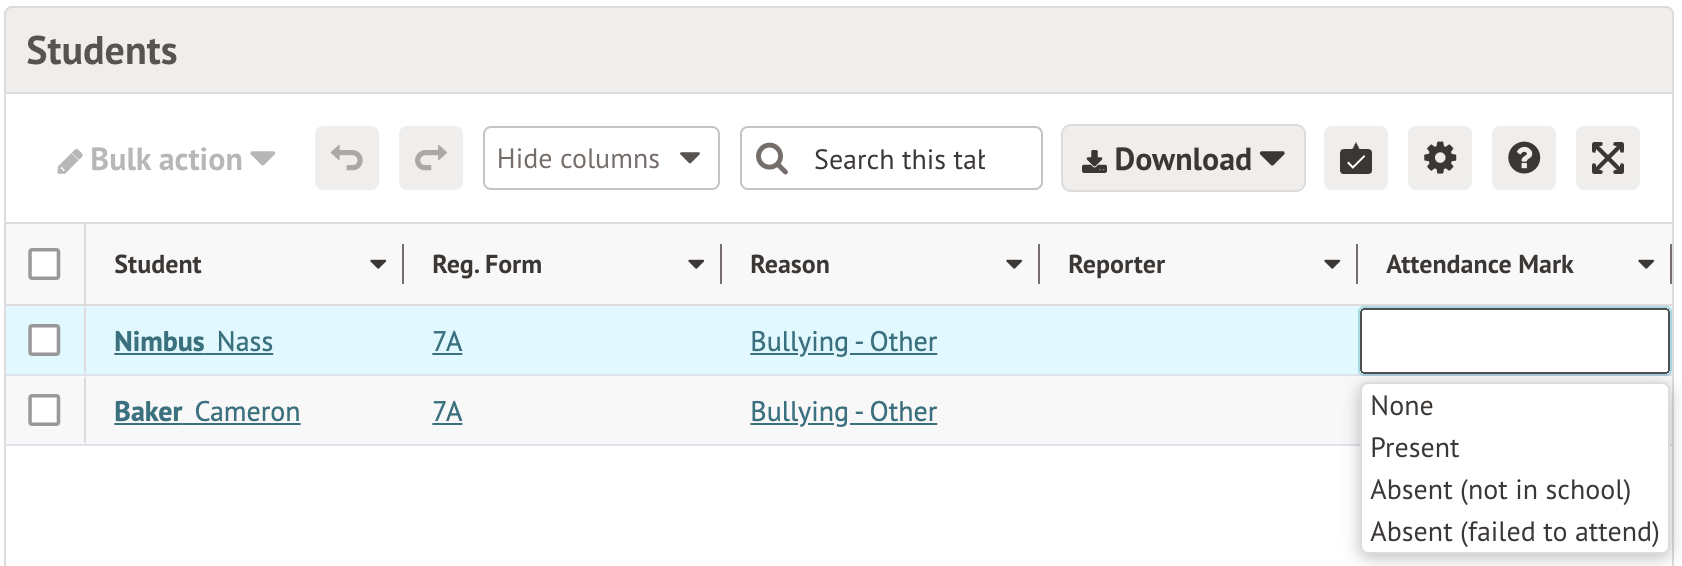Toggle the select-all header checkbox
This screenshot has height=566, width=1682.
pos(44,264)
